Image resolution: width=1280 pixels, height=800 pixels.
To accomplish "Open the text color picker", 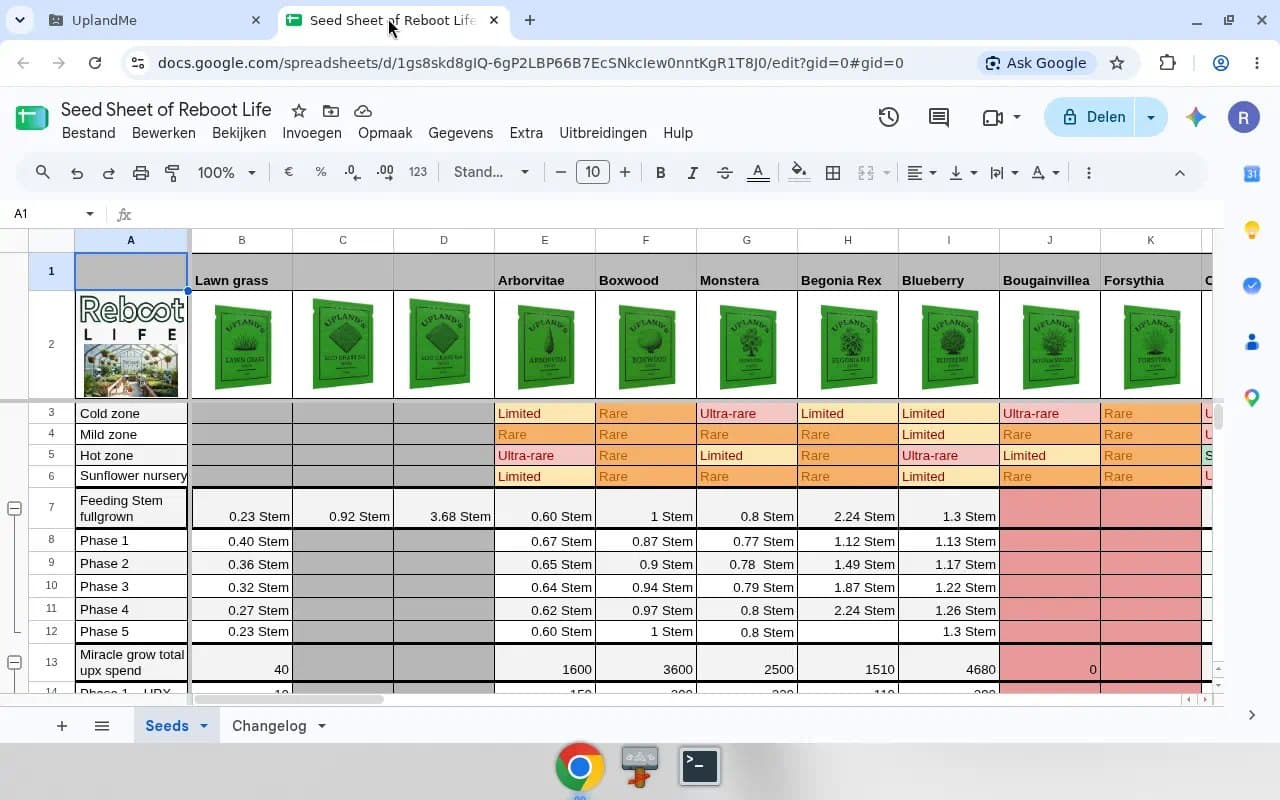I will (x=758, y=173).
